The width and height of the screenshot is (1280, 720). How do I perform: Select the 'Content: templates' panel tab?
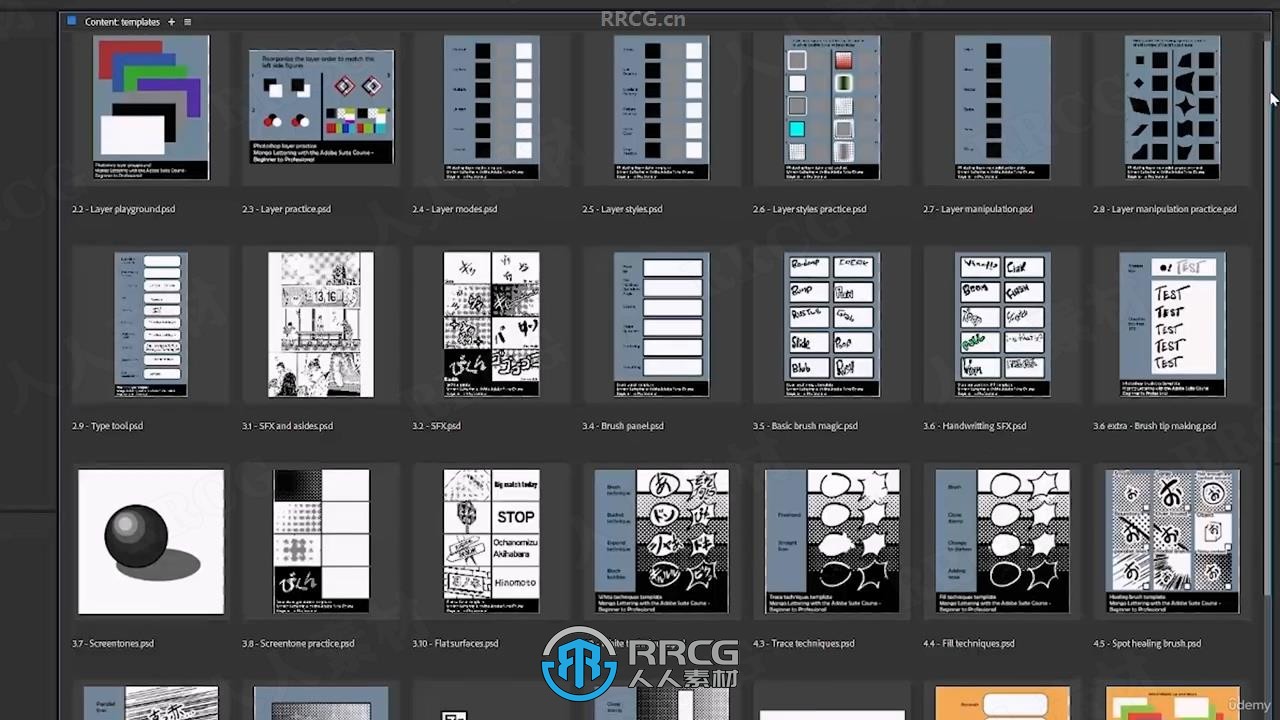pos(122,21)
